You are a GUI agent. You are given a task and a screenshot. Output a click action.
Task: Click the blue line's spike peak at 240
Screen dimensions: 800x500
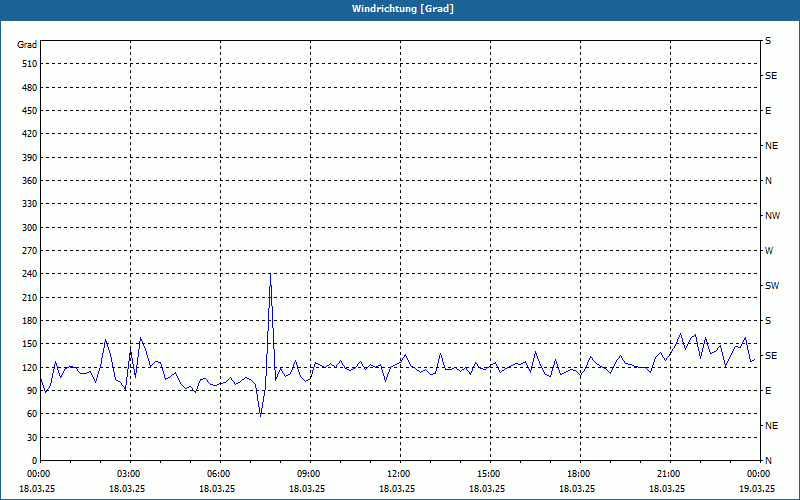point(270,274)
